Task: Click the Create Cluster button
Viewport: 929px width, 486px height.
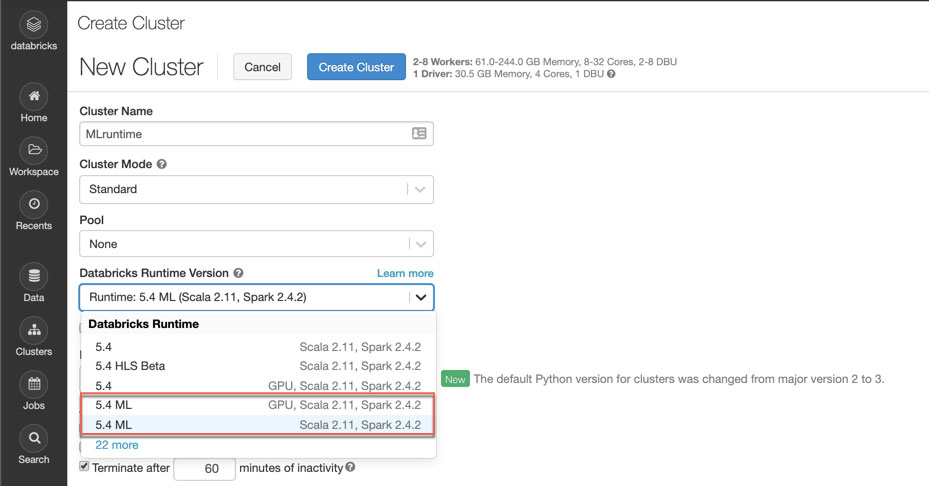Action: point(356,67)
